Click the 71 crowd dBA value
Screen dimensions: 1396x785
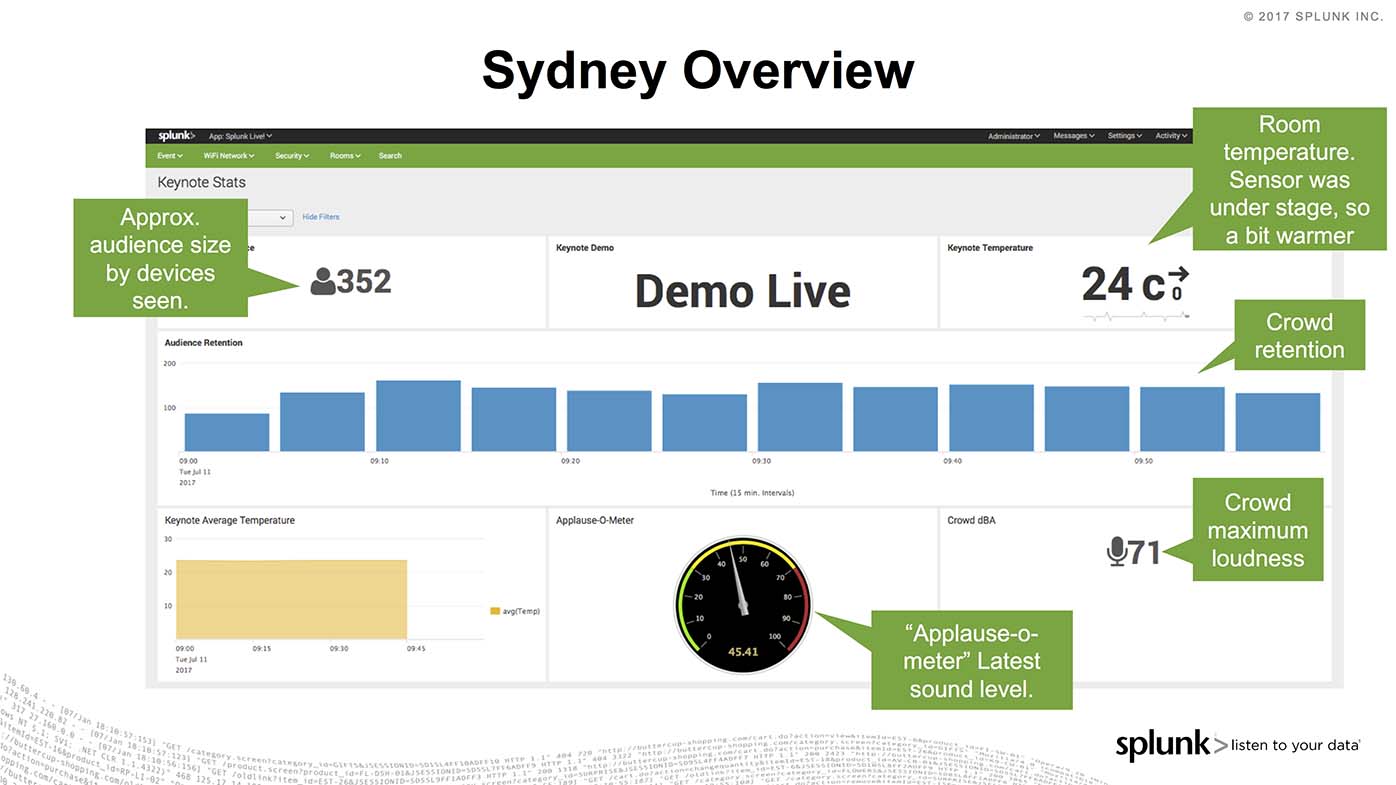tap(1144, 552)
